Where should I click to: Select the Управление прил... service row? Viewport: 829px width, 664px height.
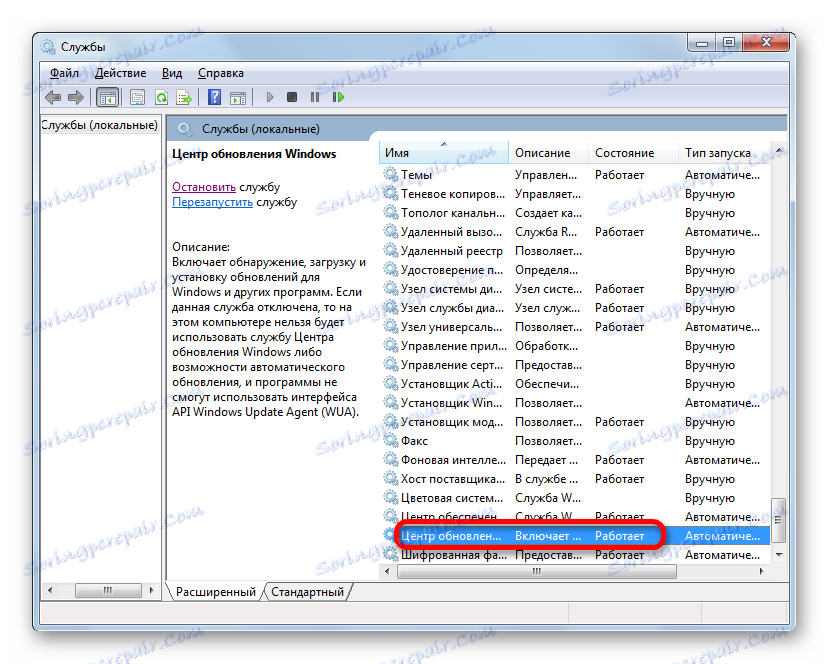click(x=575, y=346)
